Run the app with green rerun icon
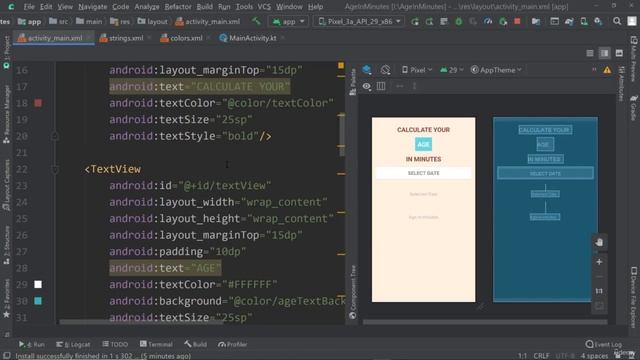The width and height of the screenshot is (640, 360). [415, 21]
